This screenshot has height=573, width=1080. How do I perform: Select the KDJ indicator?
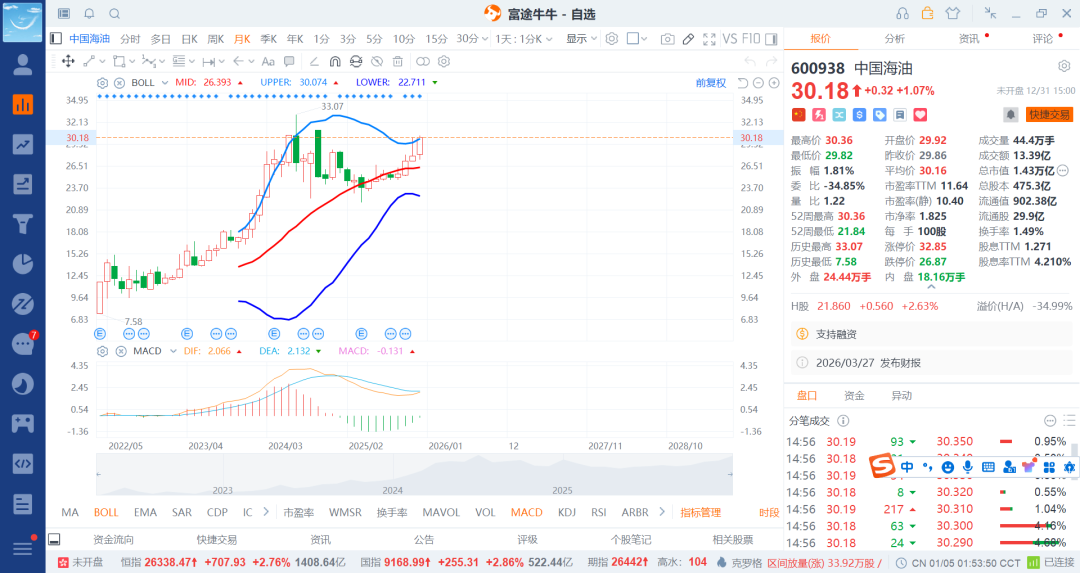coord(567,512)
